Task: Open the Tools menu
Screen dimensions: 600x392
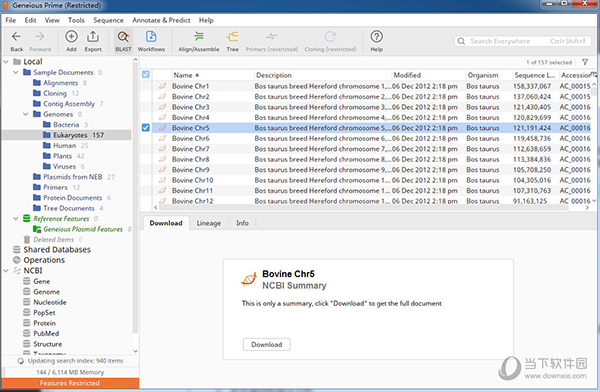Action: [76, 20]
